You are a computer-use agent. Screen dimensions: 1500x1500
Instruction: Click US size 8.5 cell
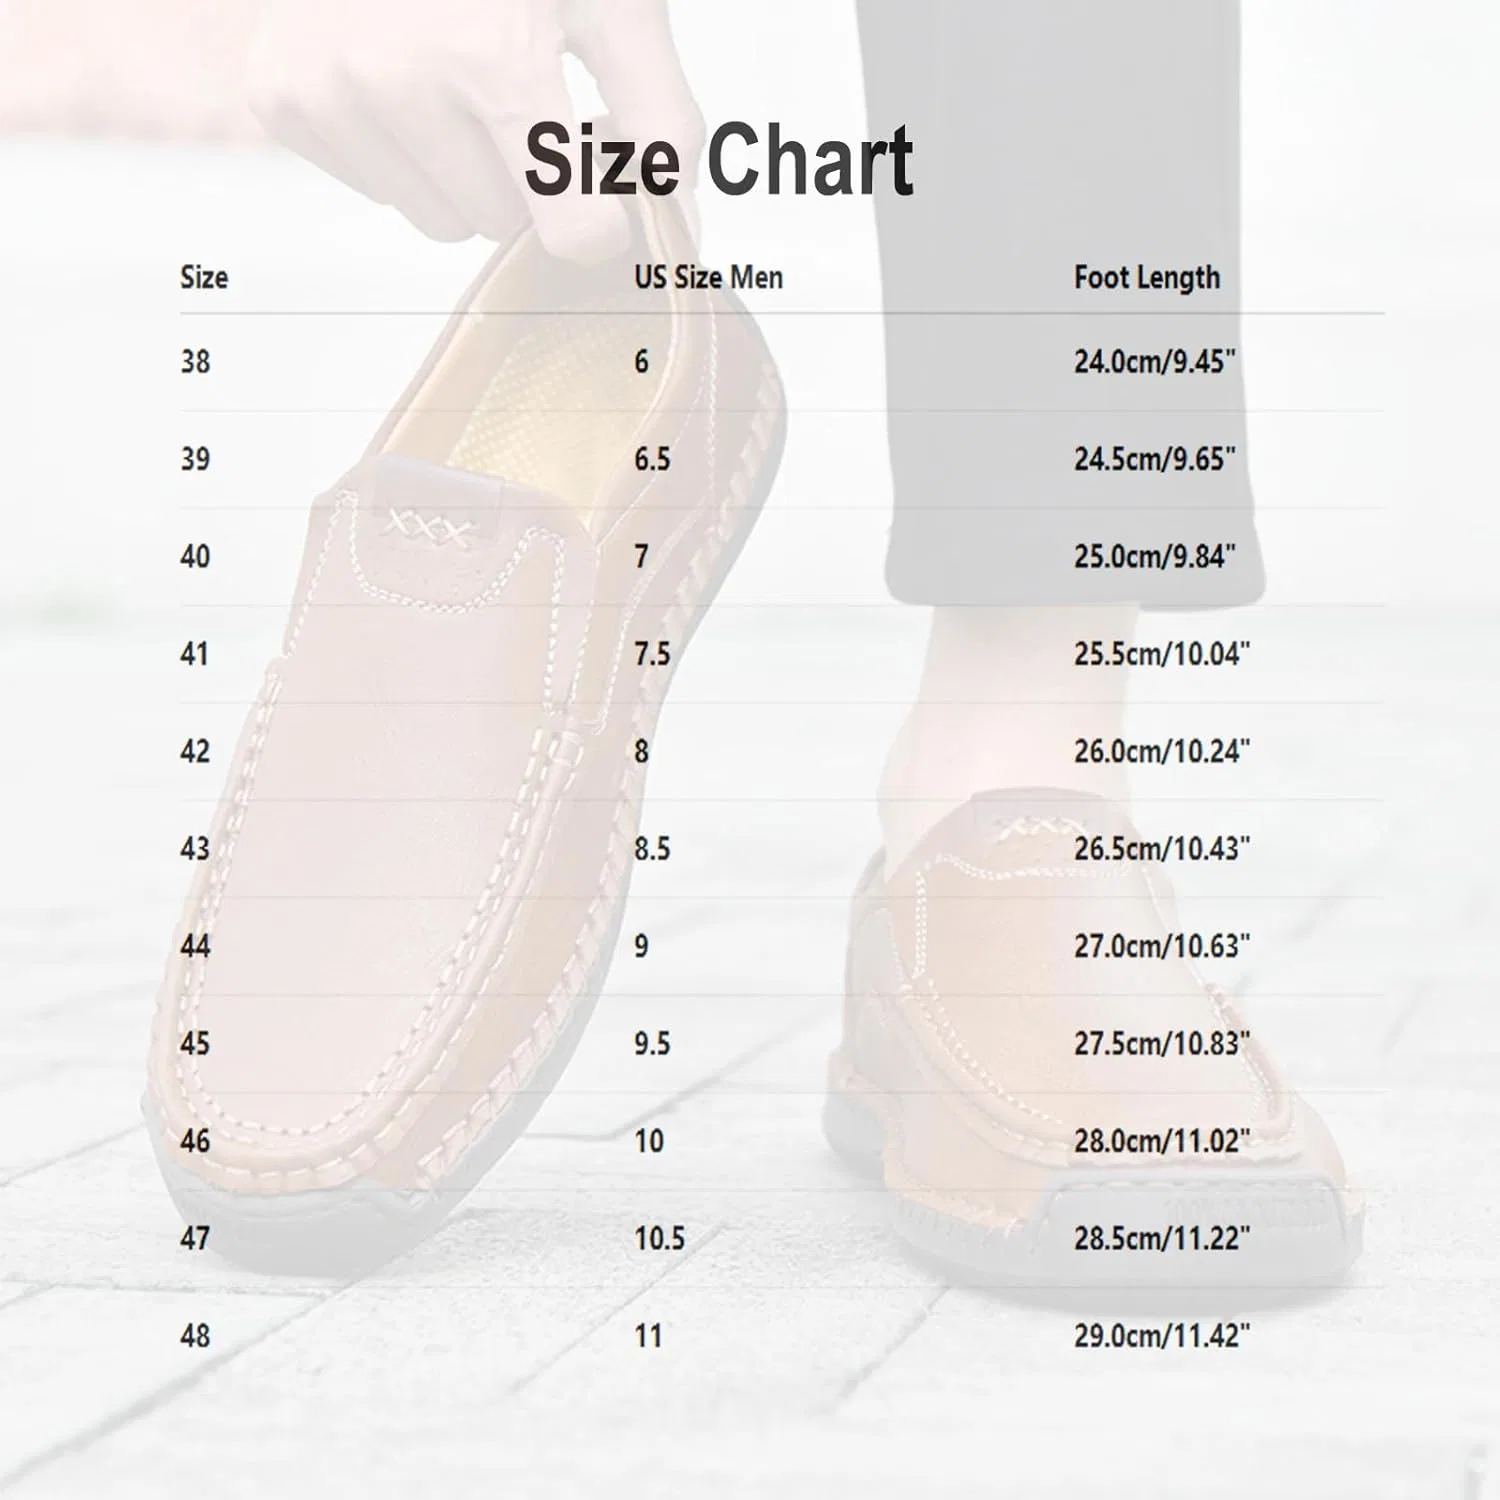pos(652,849)
